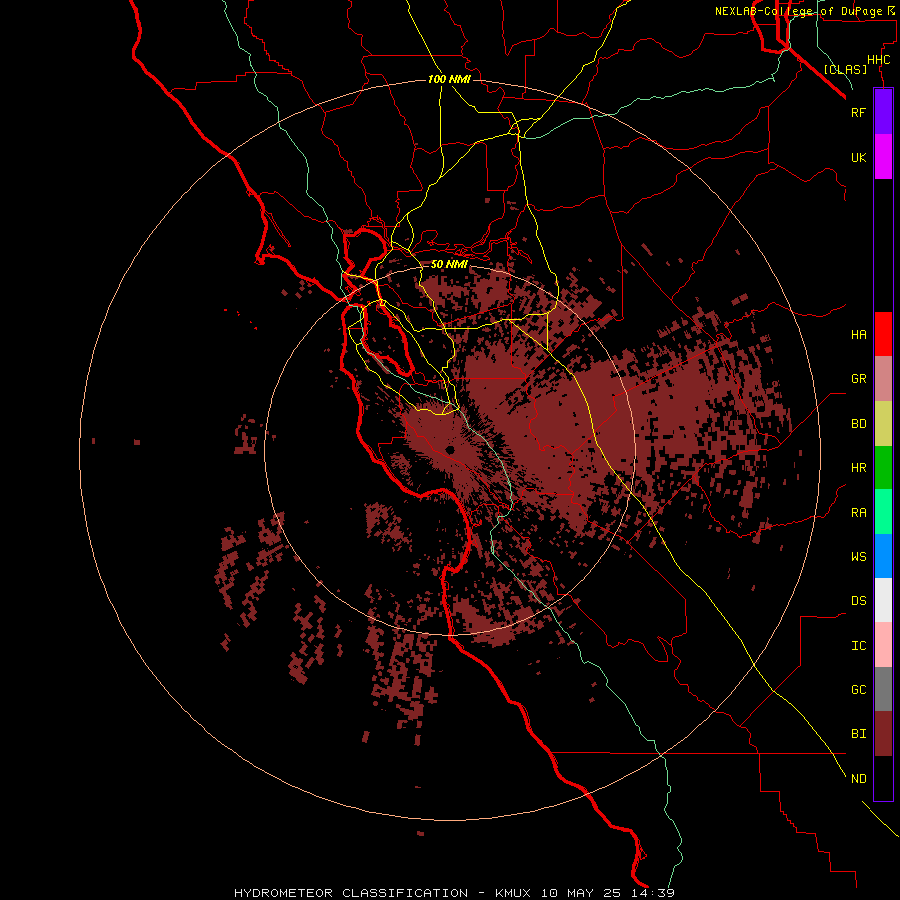Click the 'RA' legend label
The width and height of the screenshot is (900, 900).
[x=858, y=513]
